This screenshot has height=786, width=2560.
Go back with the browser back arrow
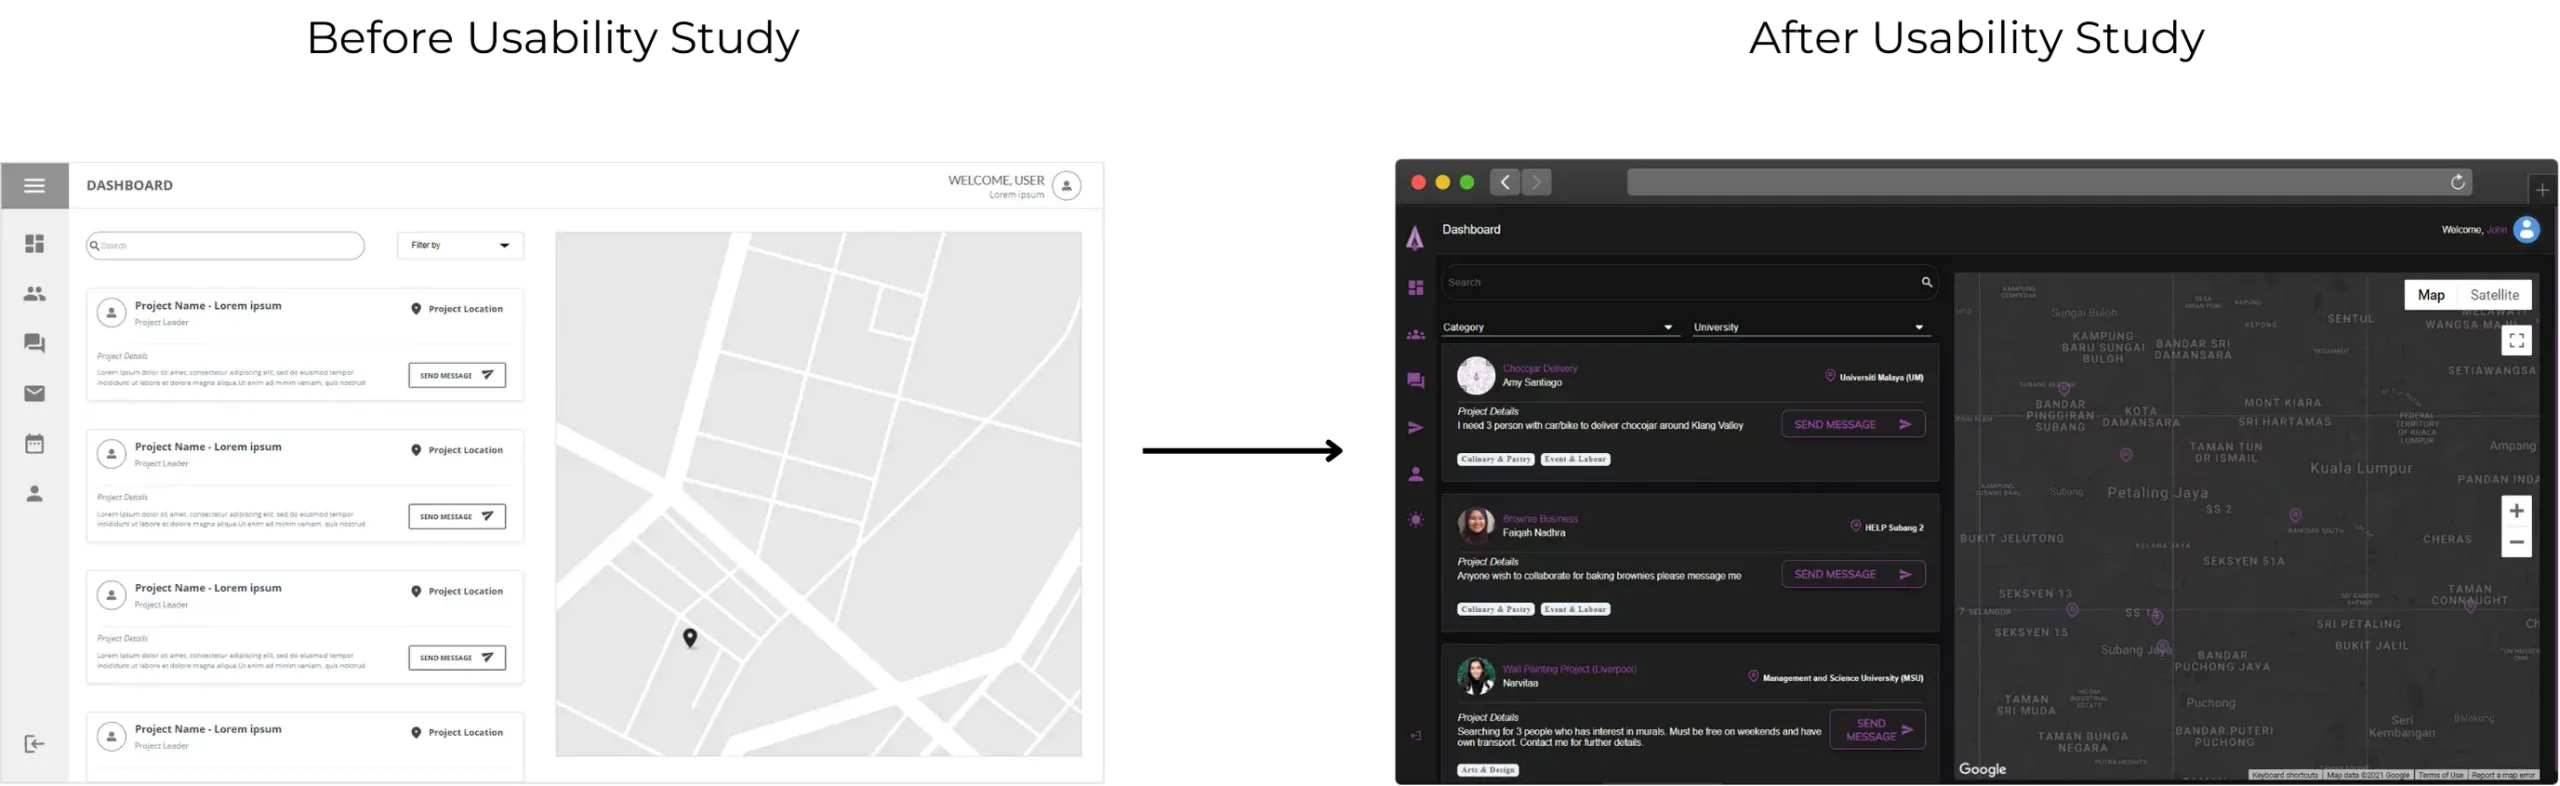pyautogui.click(x=1504, y=182)
